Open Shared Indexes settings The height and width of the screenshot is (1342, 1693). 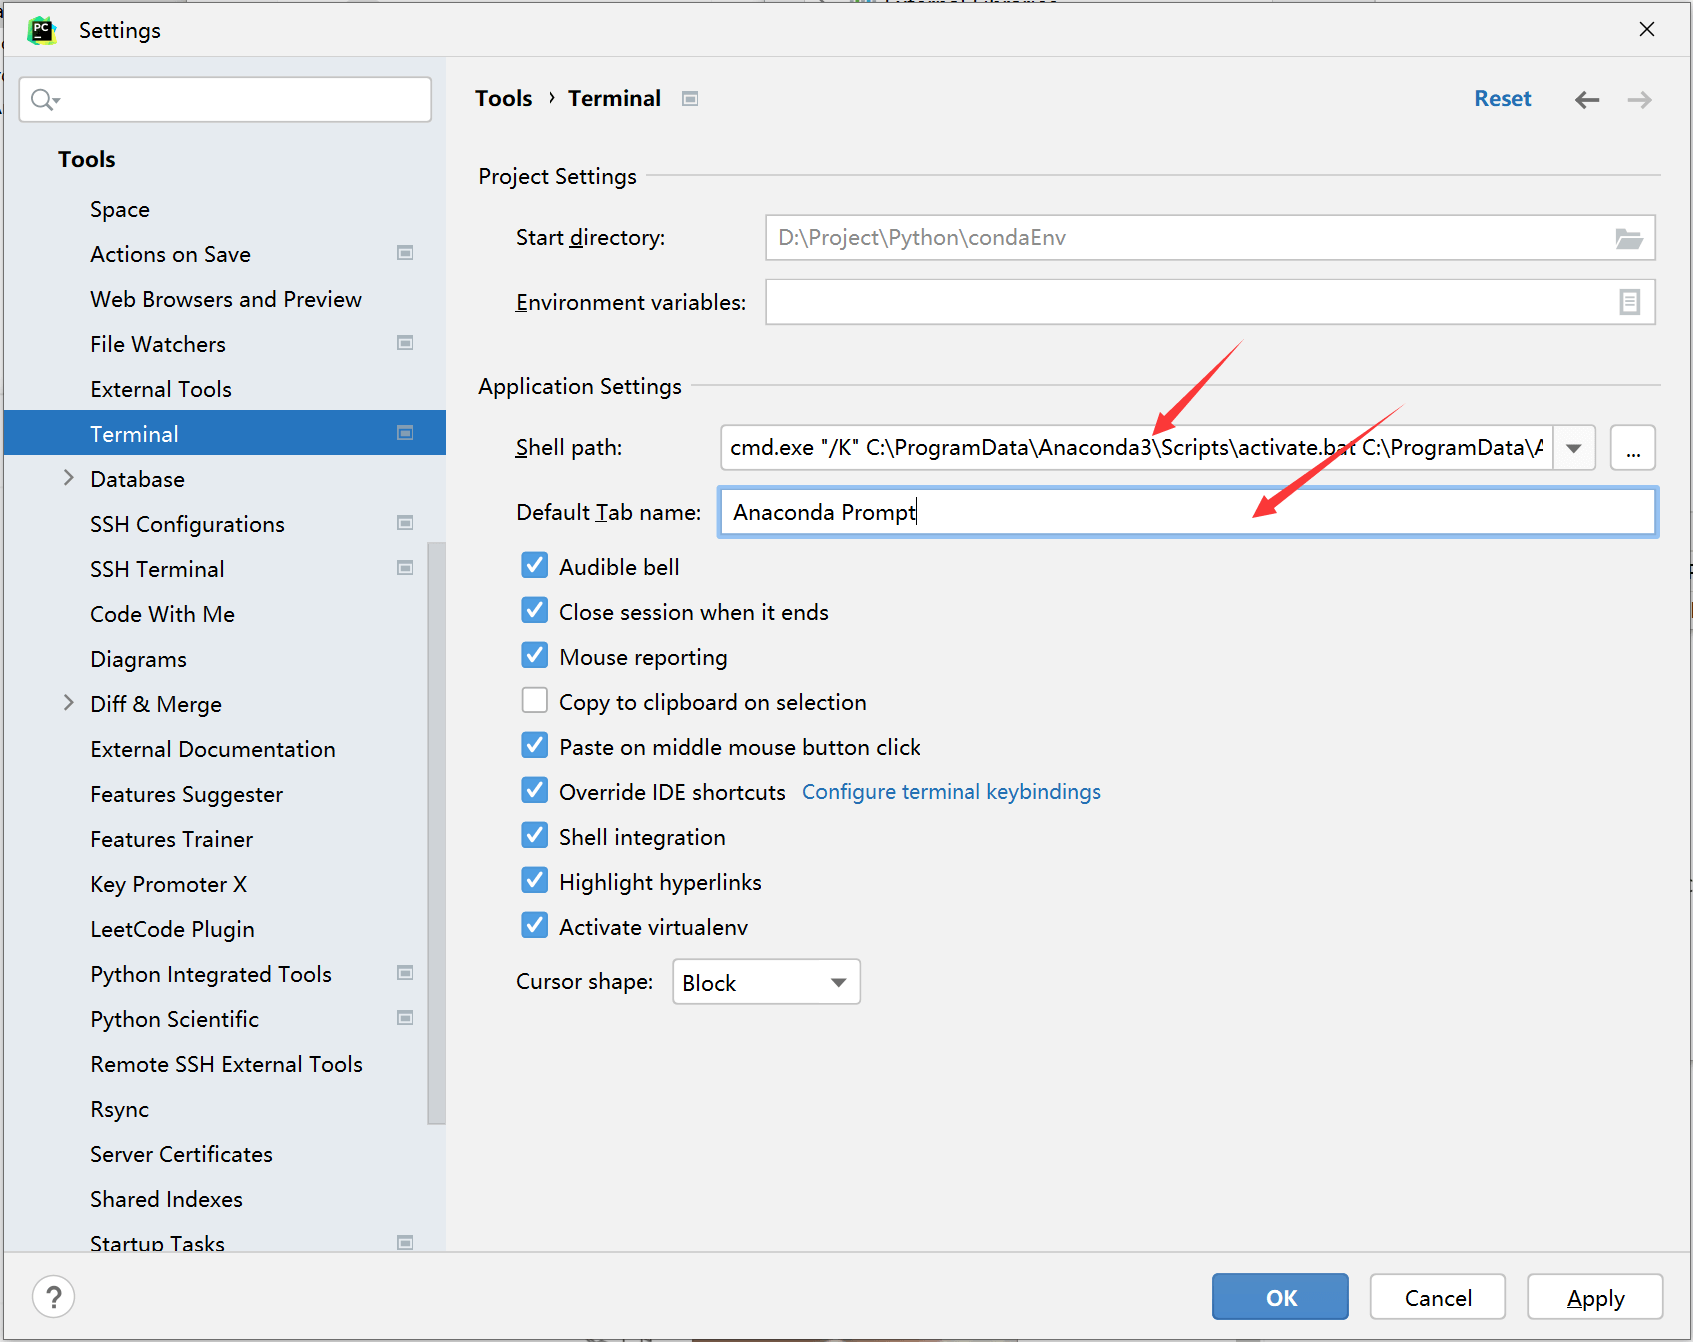(x=166, y=1199)
